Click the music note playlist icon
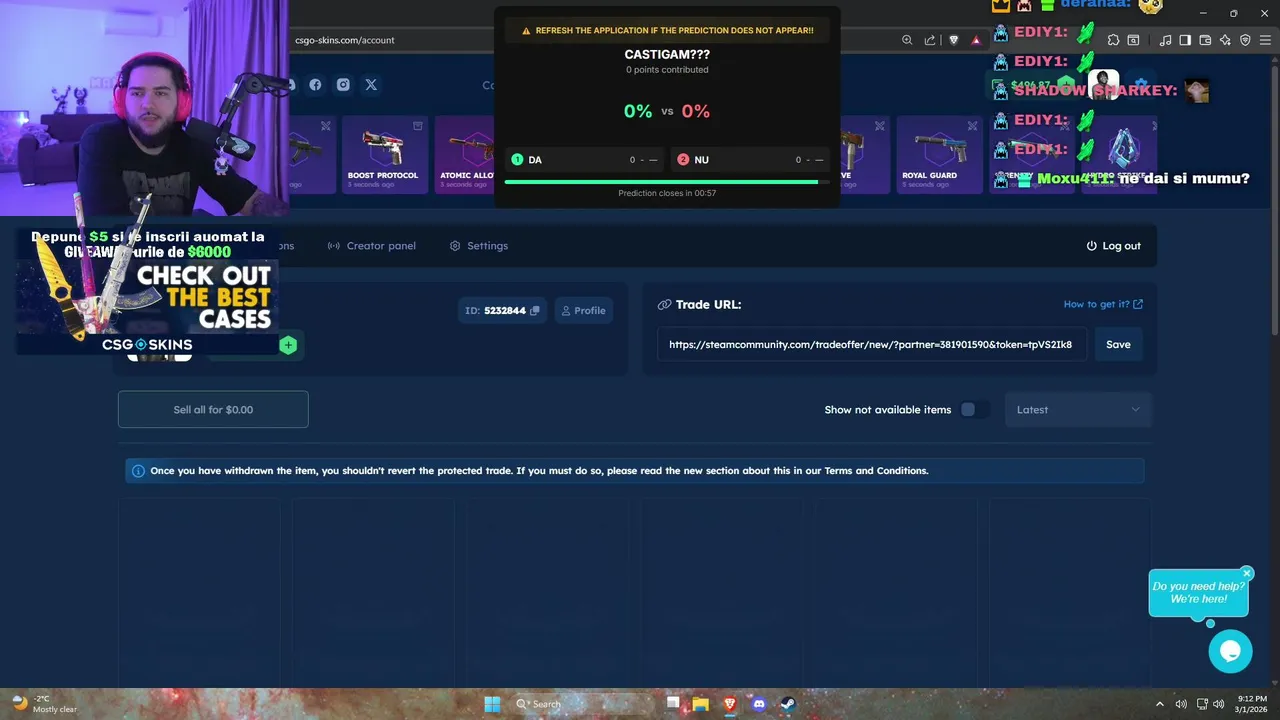The image size is (1280, 720). pyautogui.click(x=1165, y=40)
